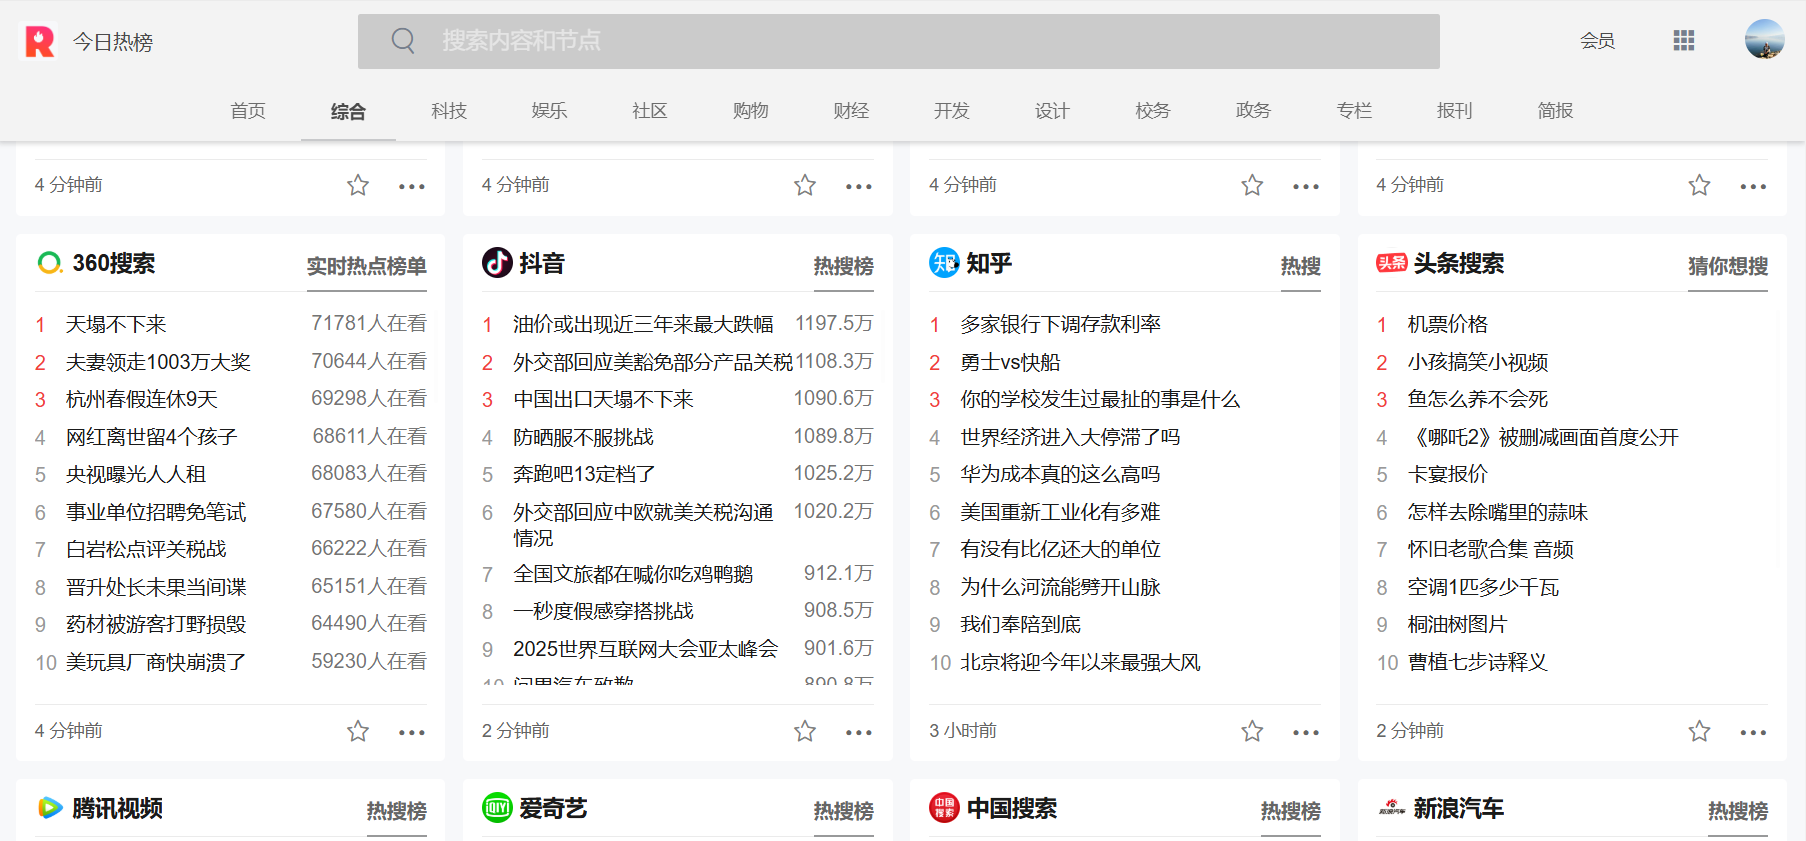Screen dimensions: 1806x841
Task: Open more options on card above 360搜索
Action: point(412,186)
